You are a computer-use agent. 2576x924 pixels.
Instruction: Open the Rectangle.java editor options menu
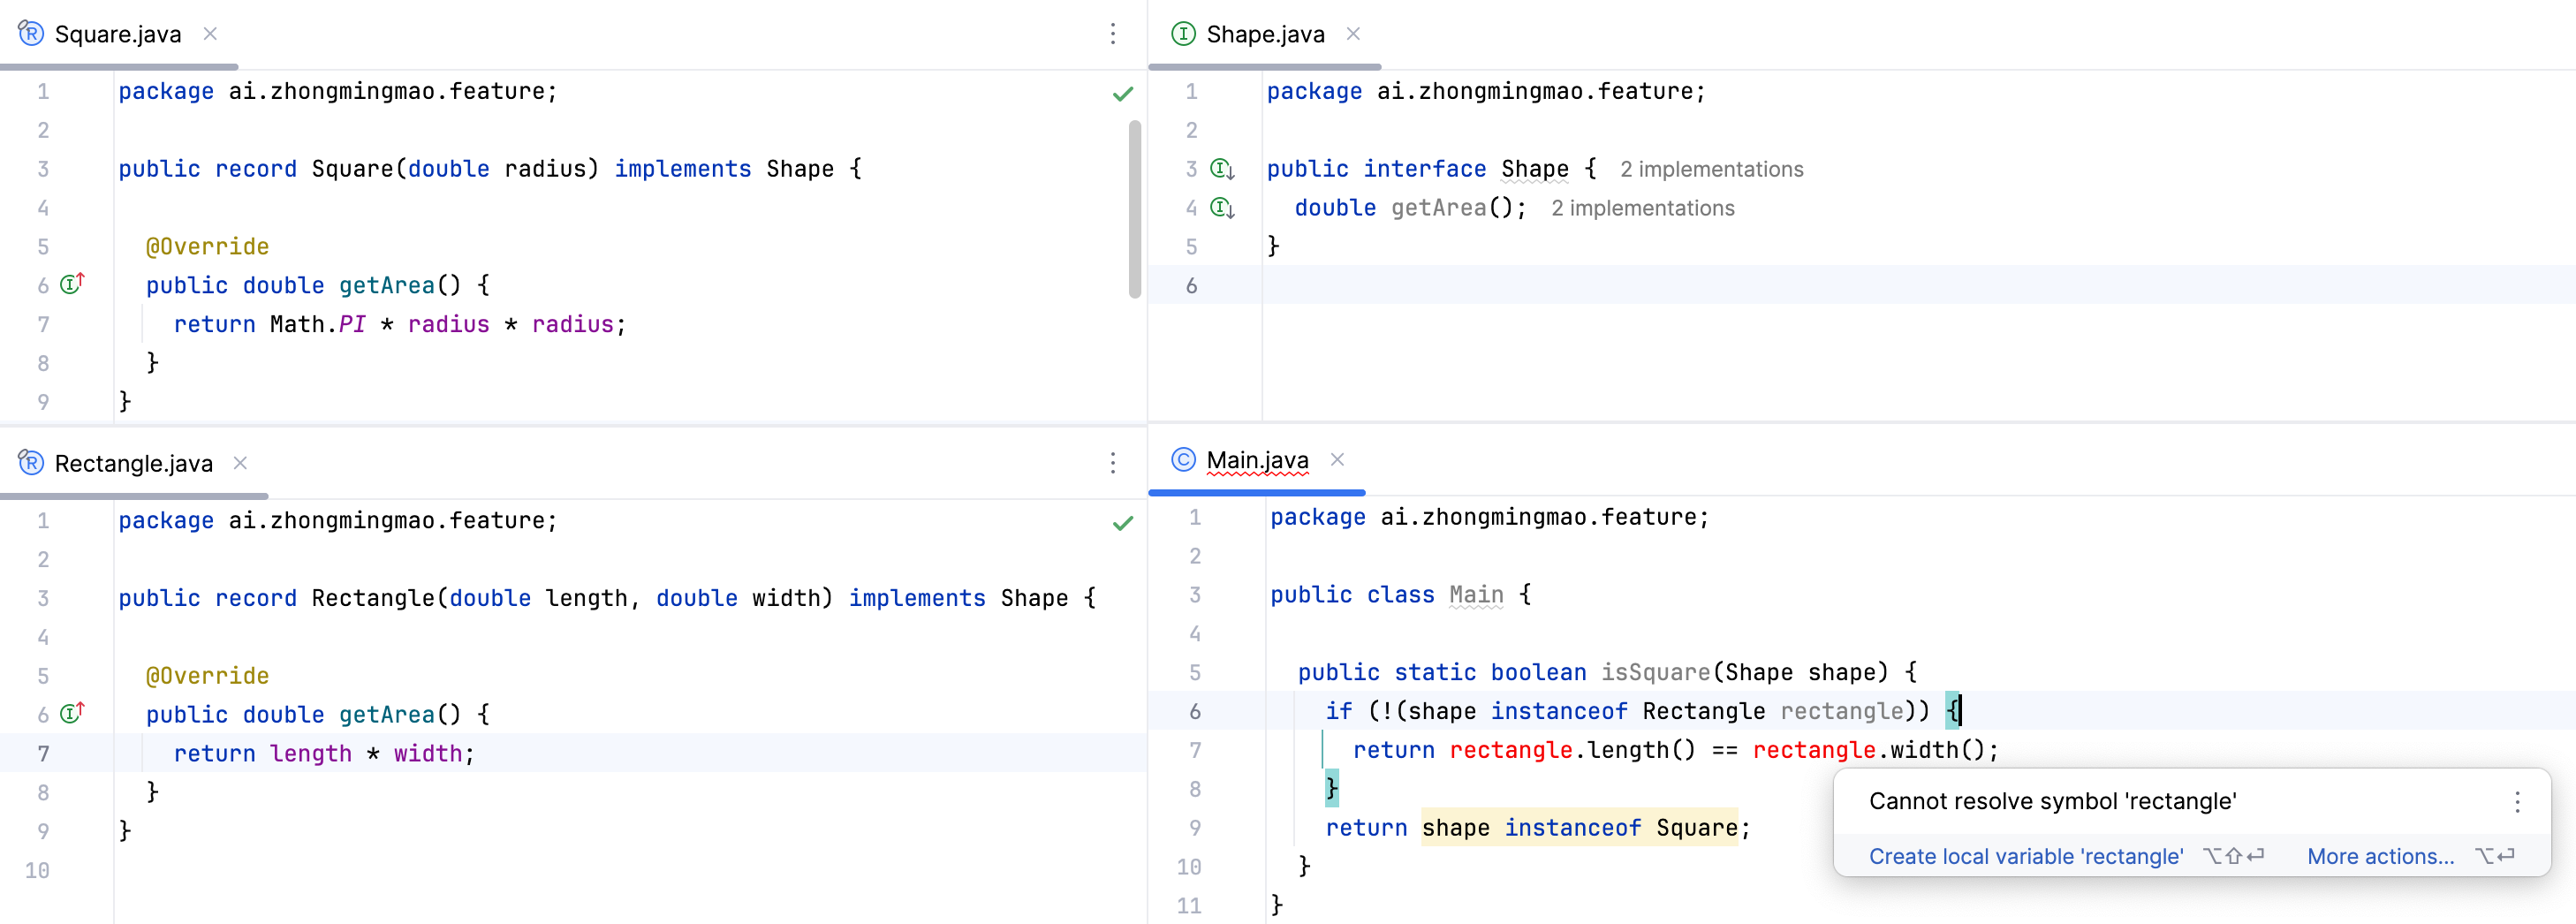1112,462
